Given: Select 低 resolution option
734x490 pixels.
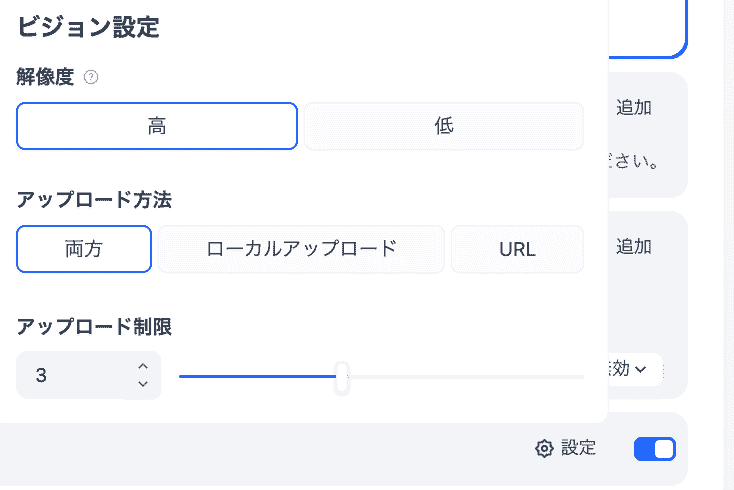Looking at the screenshot, I should coord(444,126).
